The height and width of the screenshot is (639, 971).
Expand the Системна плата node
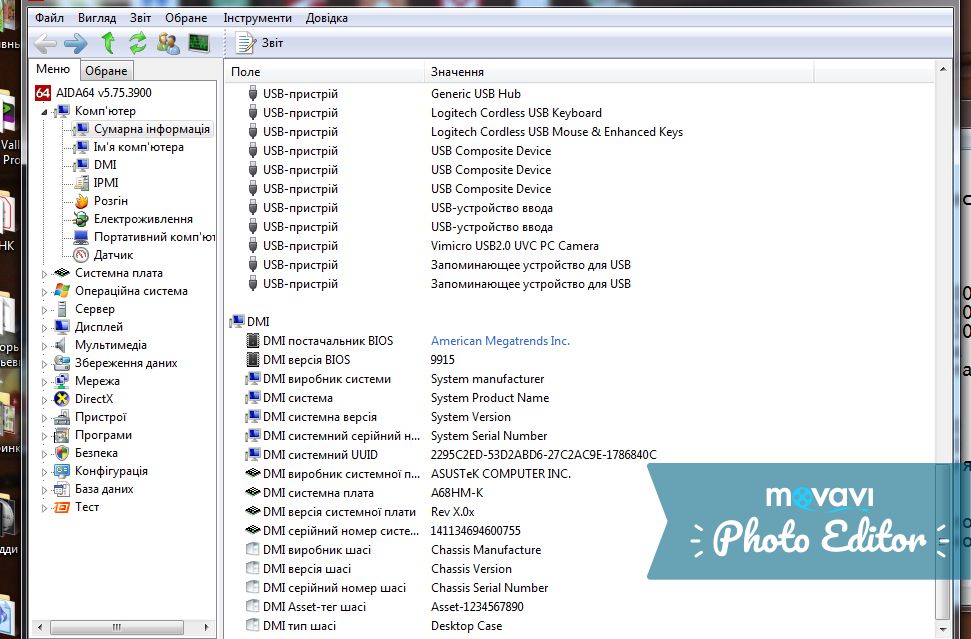(44, 274)
